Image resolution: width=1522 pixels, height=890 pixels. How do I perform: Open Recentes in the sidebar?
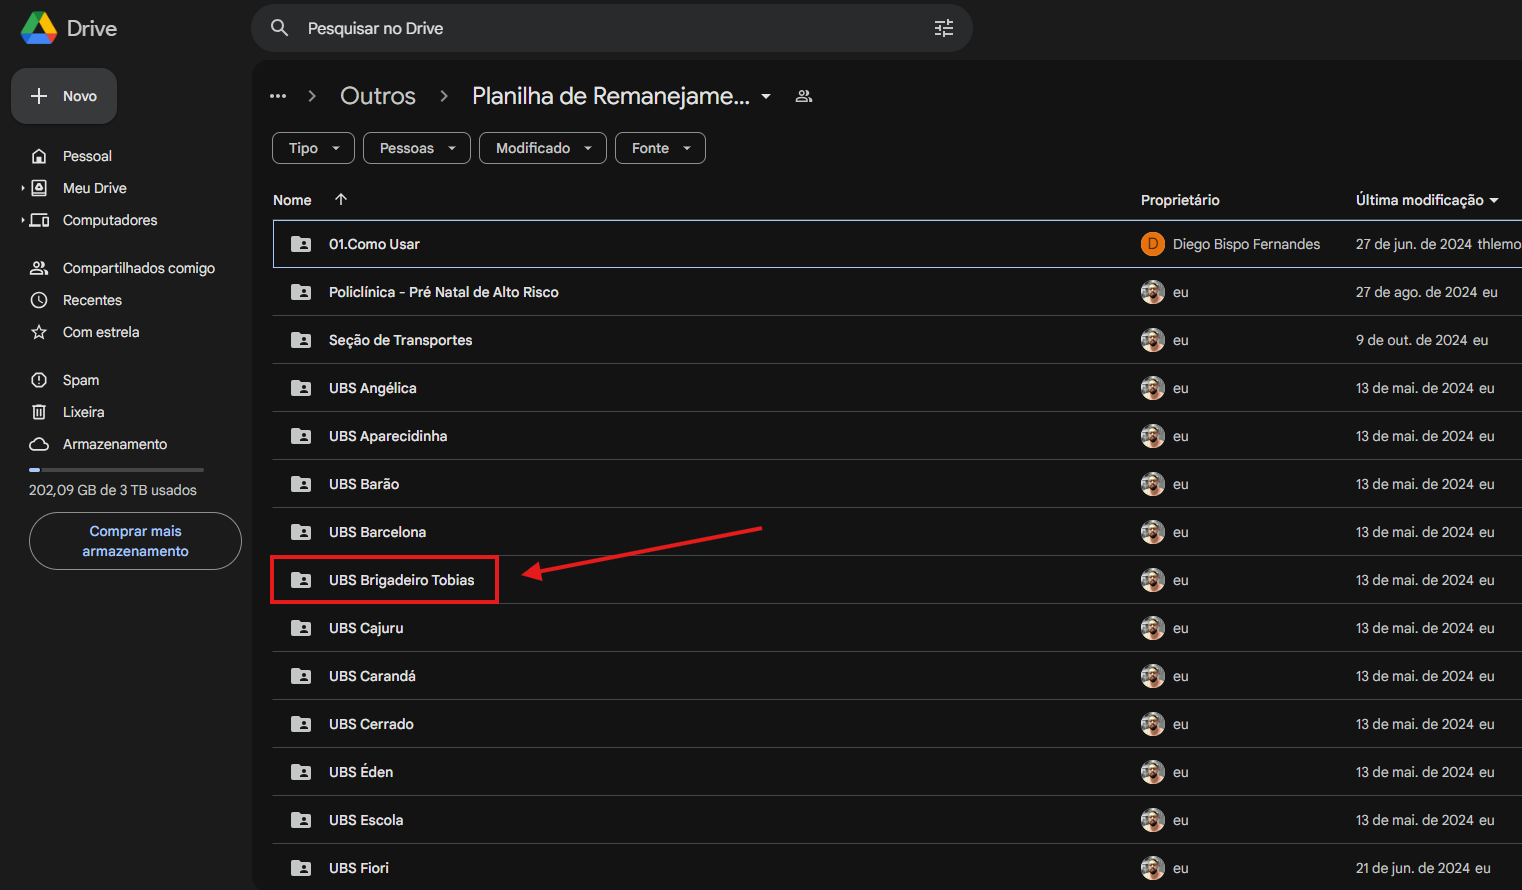click(x=92, y=300)
